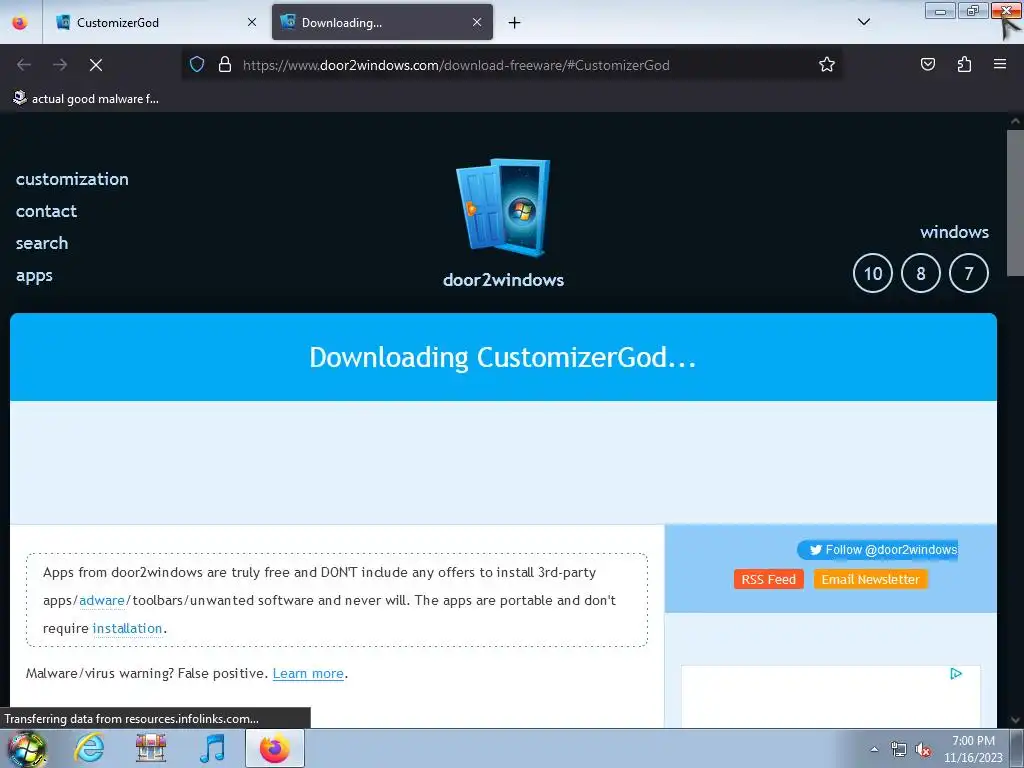Viewport: 1024px width, 768px height.
Task: Click the 'Downloading CustomizerGod...' heading
Action: (x=503, y=357)
